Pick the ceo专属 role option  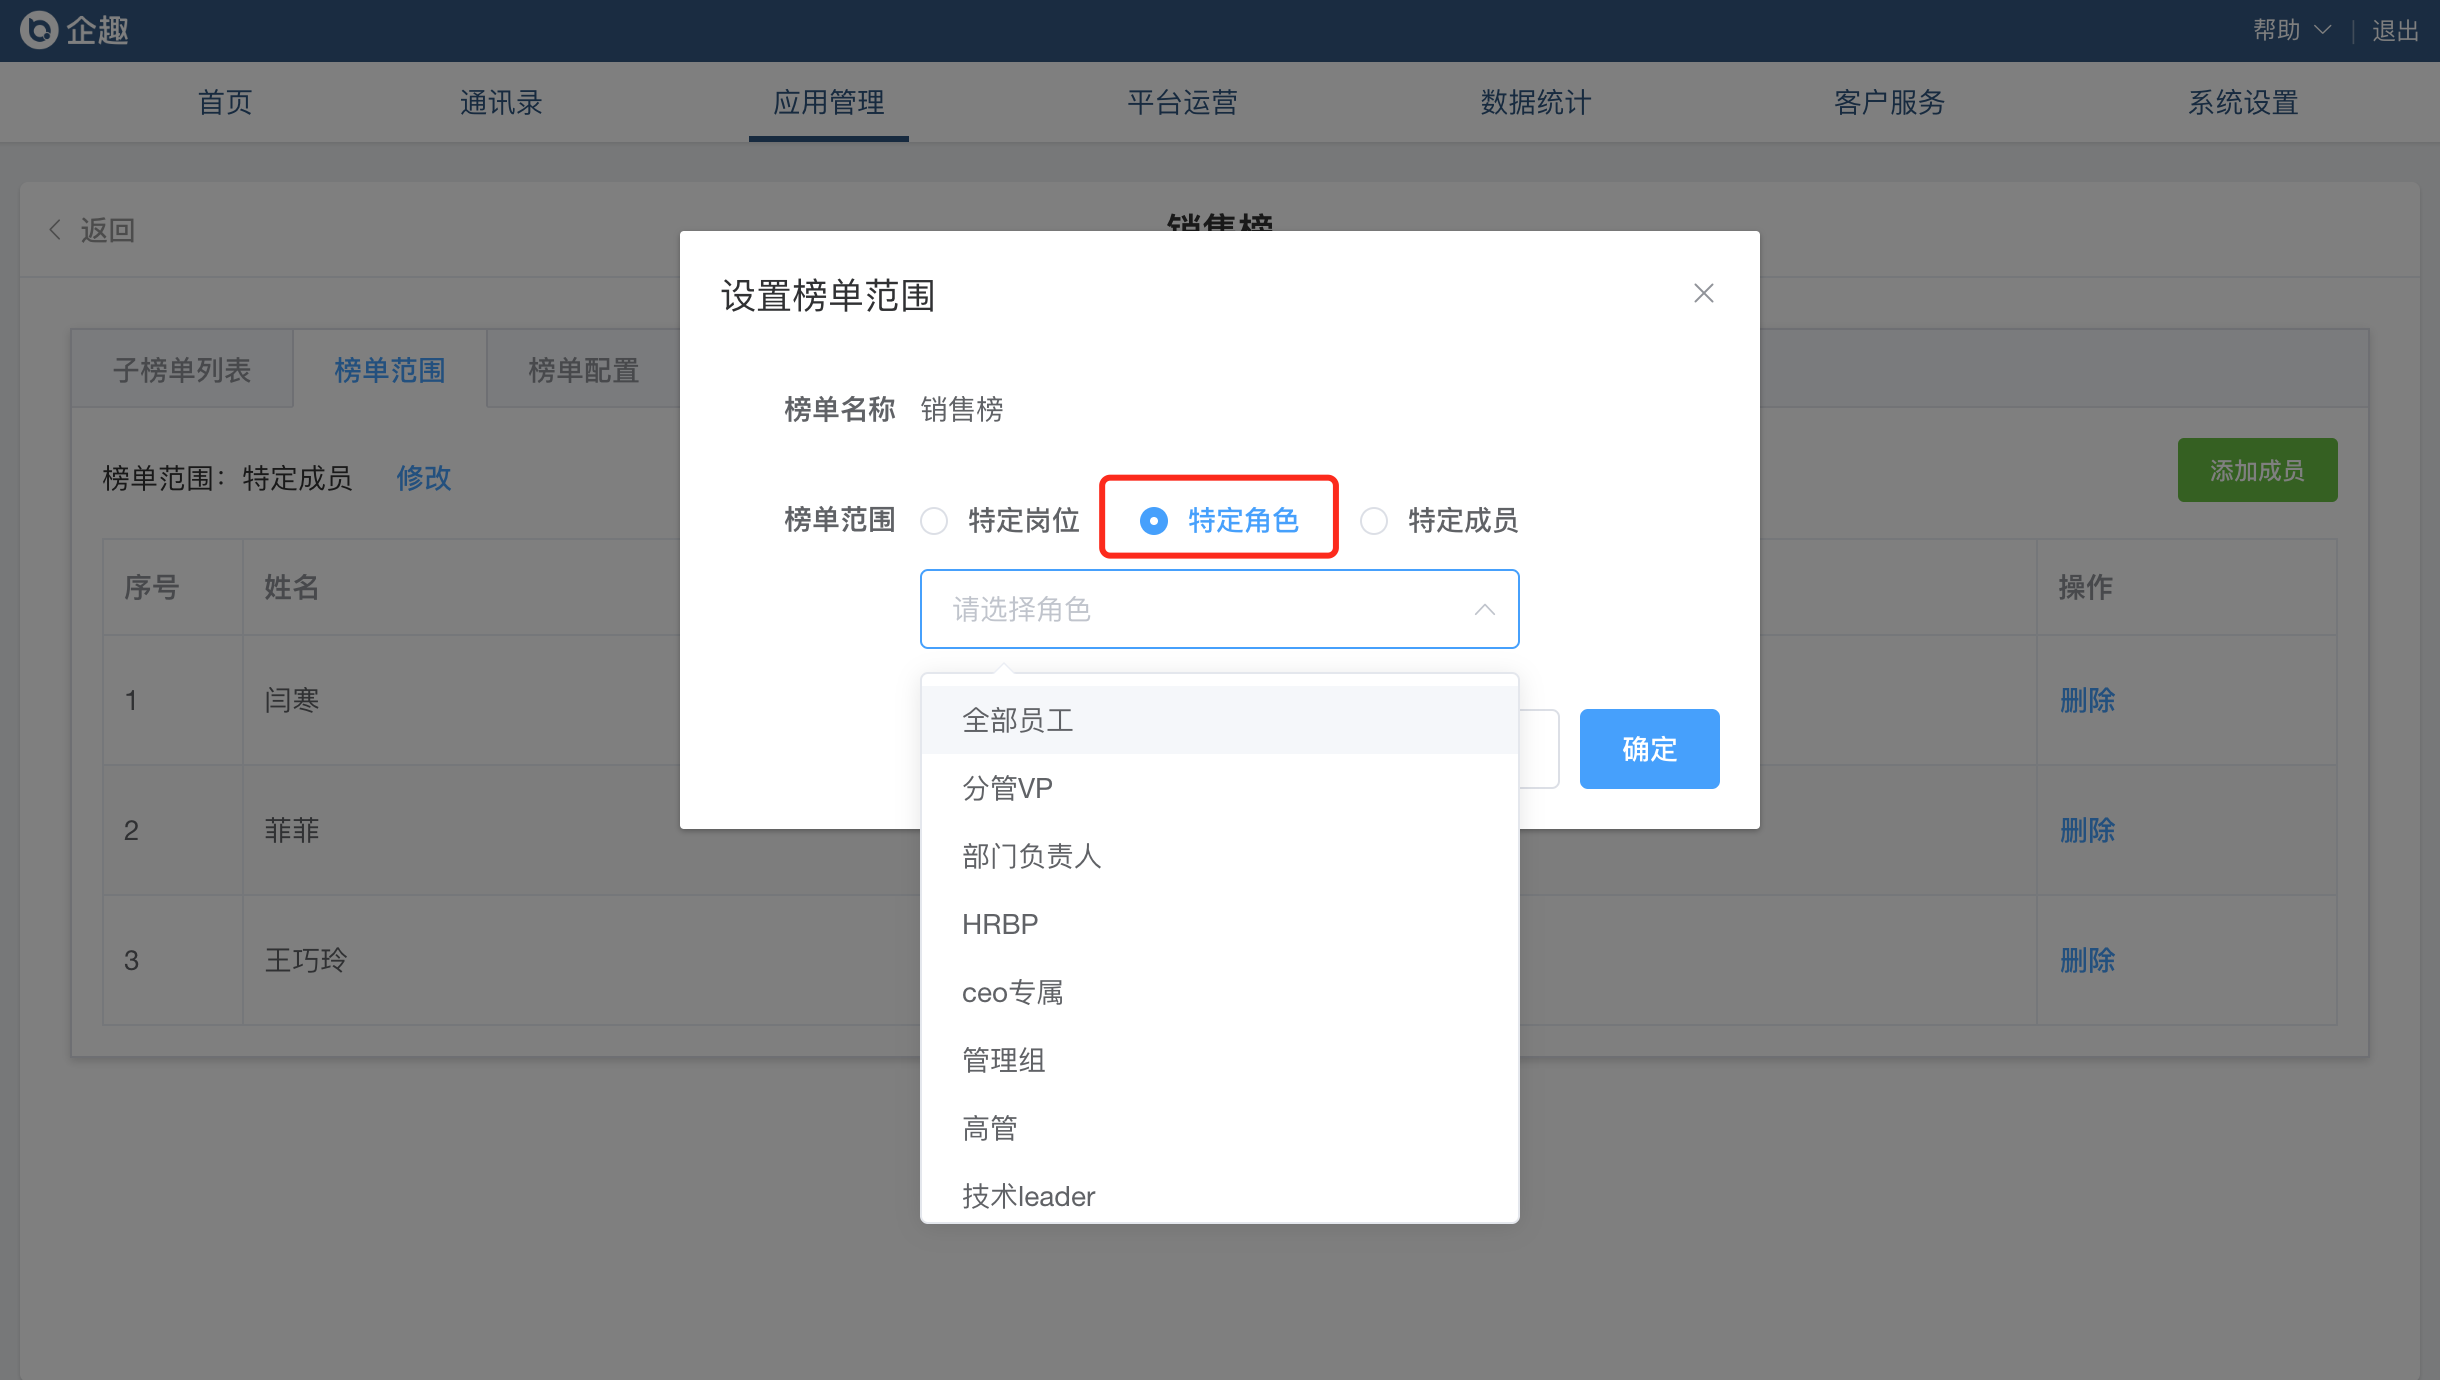pos(1012,992)
